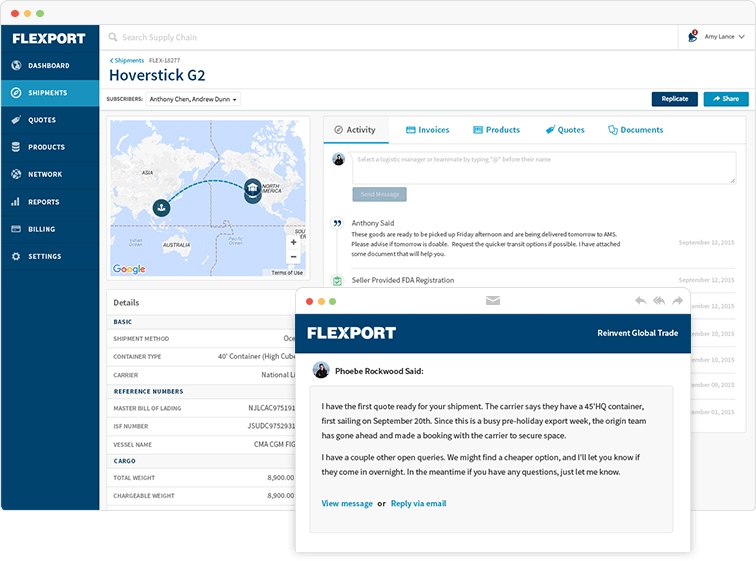Open Reports sidebar item
The width and height of the screenshot is (756, 561).
(x=50, y=202)
